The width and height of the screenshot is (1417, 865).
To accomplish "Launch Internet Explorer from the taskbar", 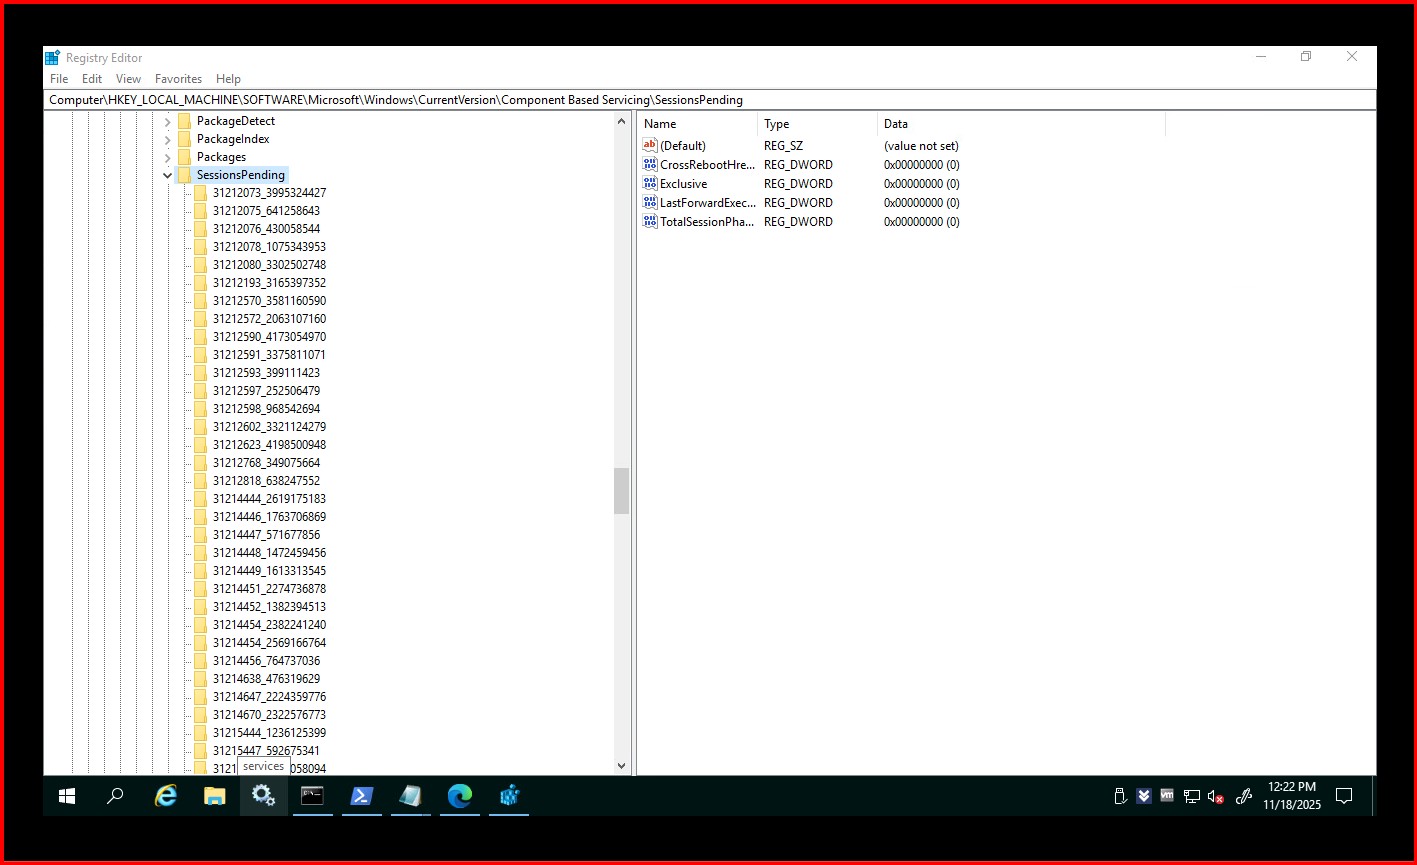I will (166, 796).
